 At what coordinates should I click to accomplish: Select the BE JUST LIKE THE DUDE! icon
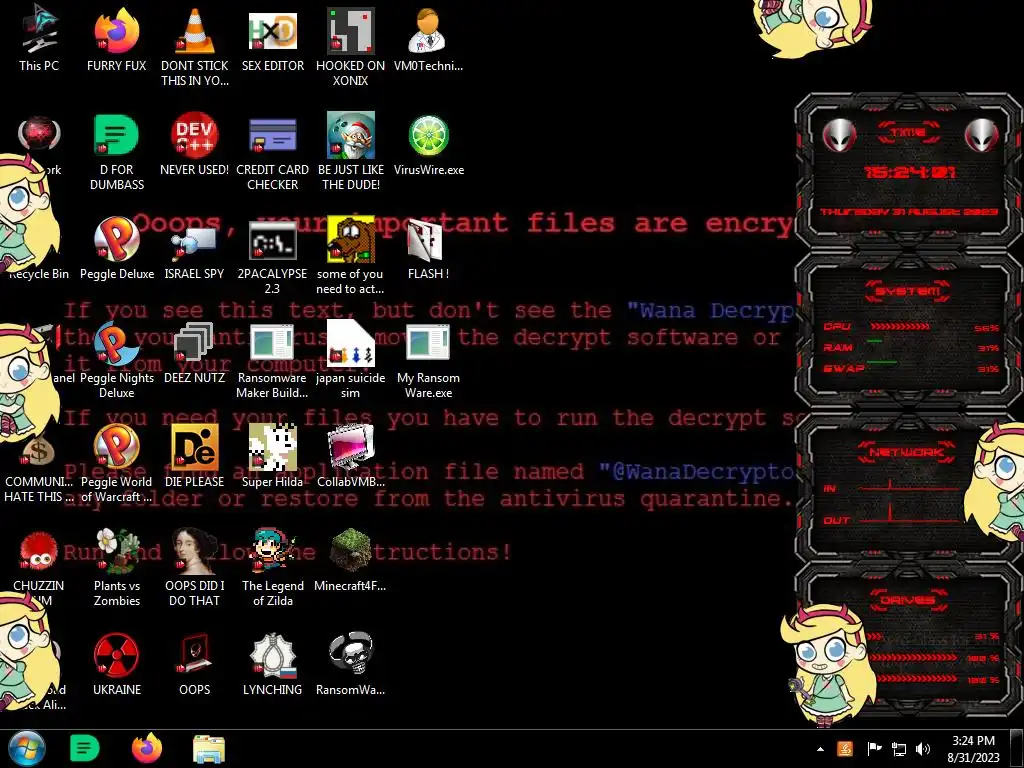351,152
